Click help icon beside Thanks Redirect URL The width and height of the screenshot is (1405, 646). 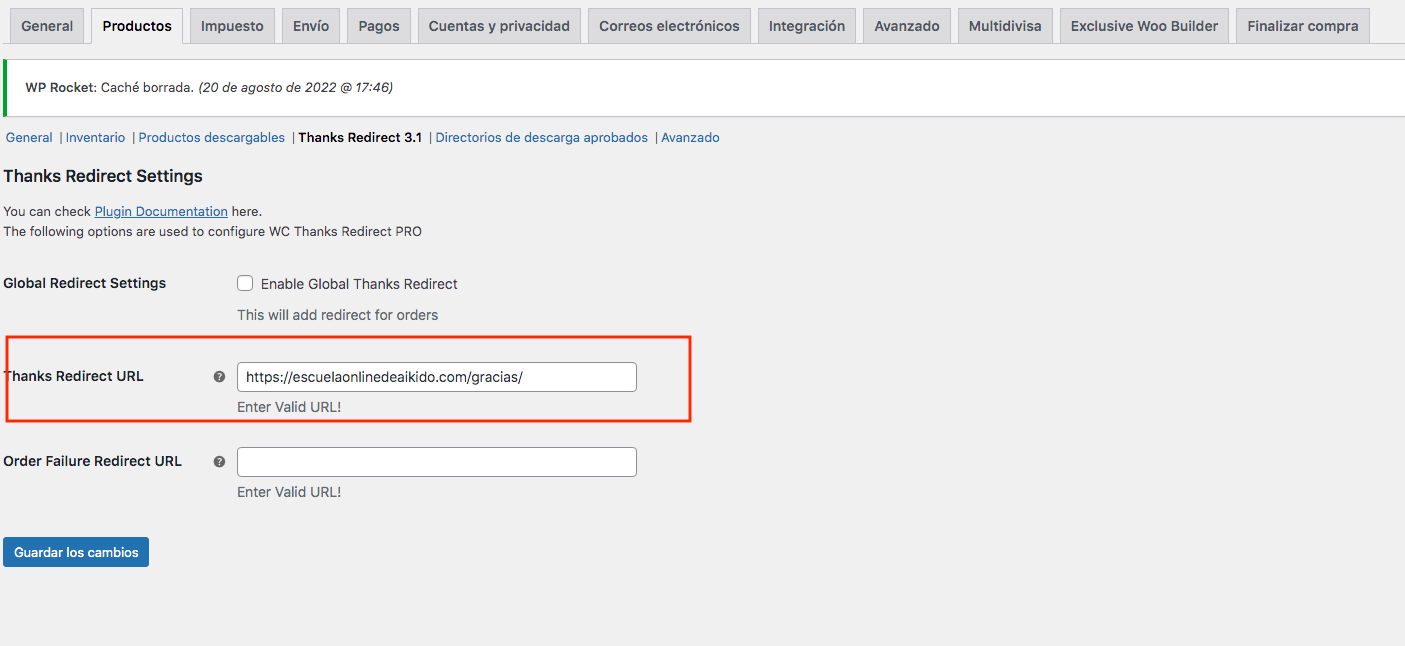(x=219, y=377)
